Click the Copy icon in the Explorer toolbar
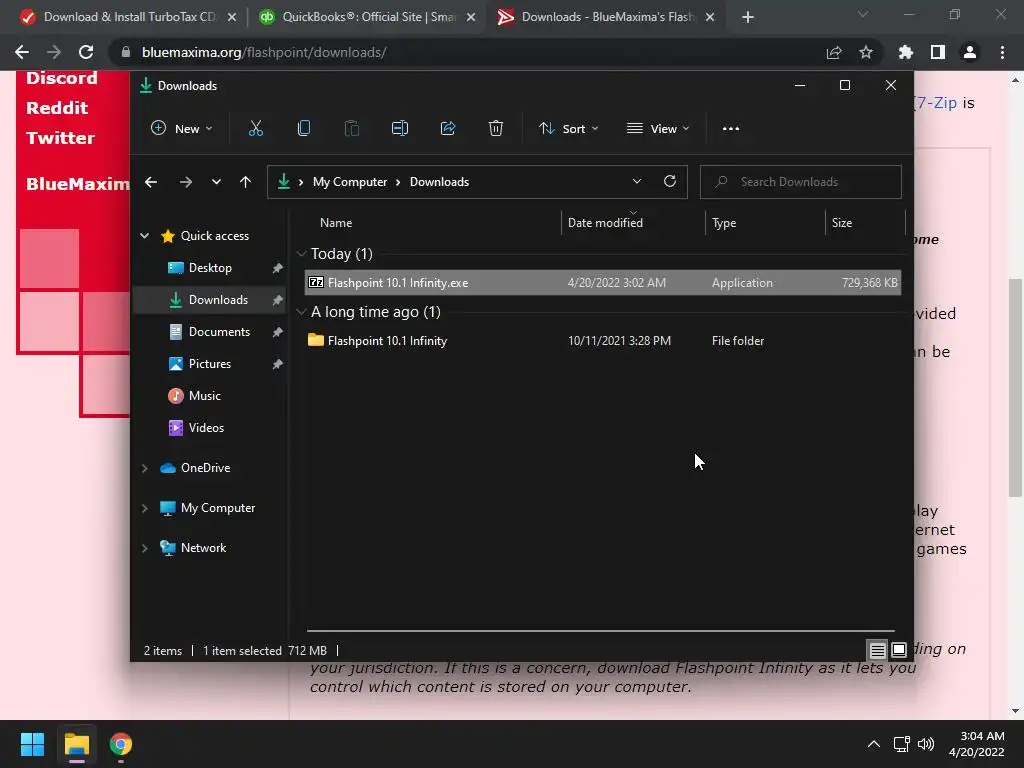 tap(304, 129)
